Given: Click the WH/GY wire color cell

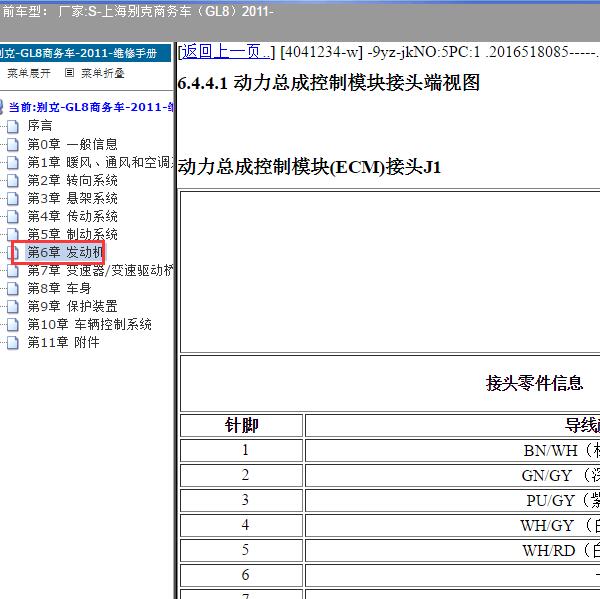Looking at the screenshot, I should coord(453,525).
